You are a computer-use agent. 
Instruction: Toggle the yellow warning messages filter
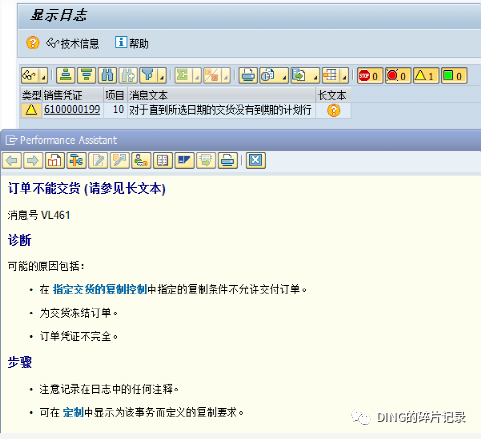pos(426,75)
